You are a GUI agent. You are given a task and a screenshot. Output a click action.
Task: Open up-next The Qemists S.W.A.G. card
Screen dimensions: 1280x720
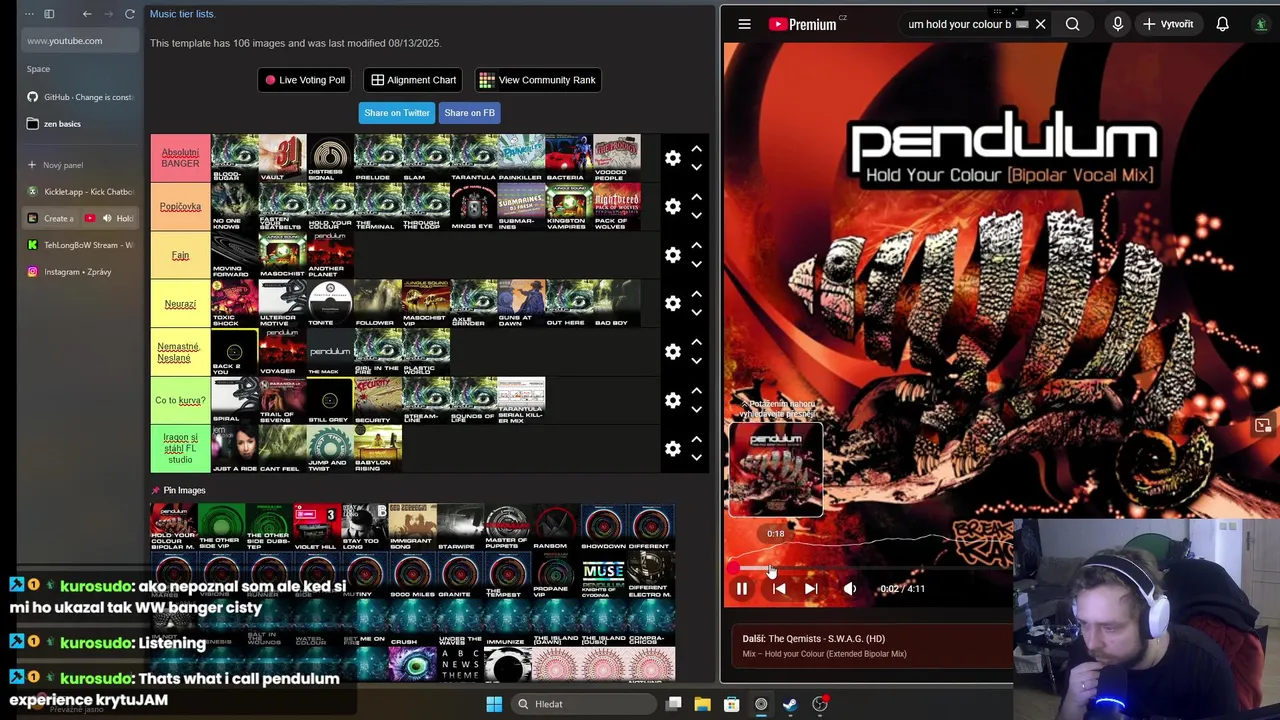pos(870,646)
